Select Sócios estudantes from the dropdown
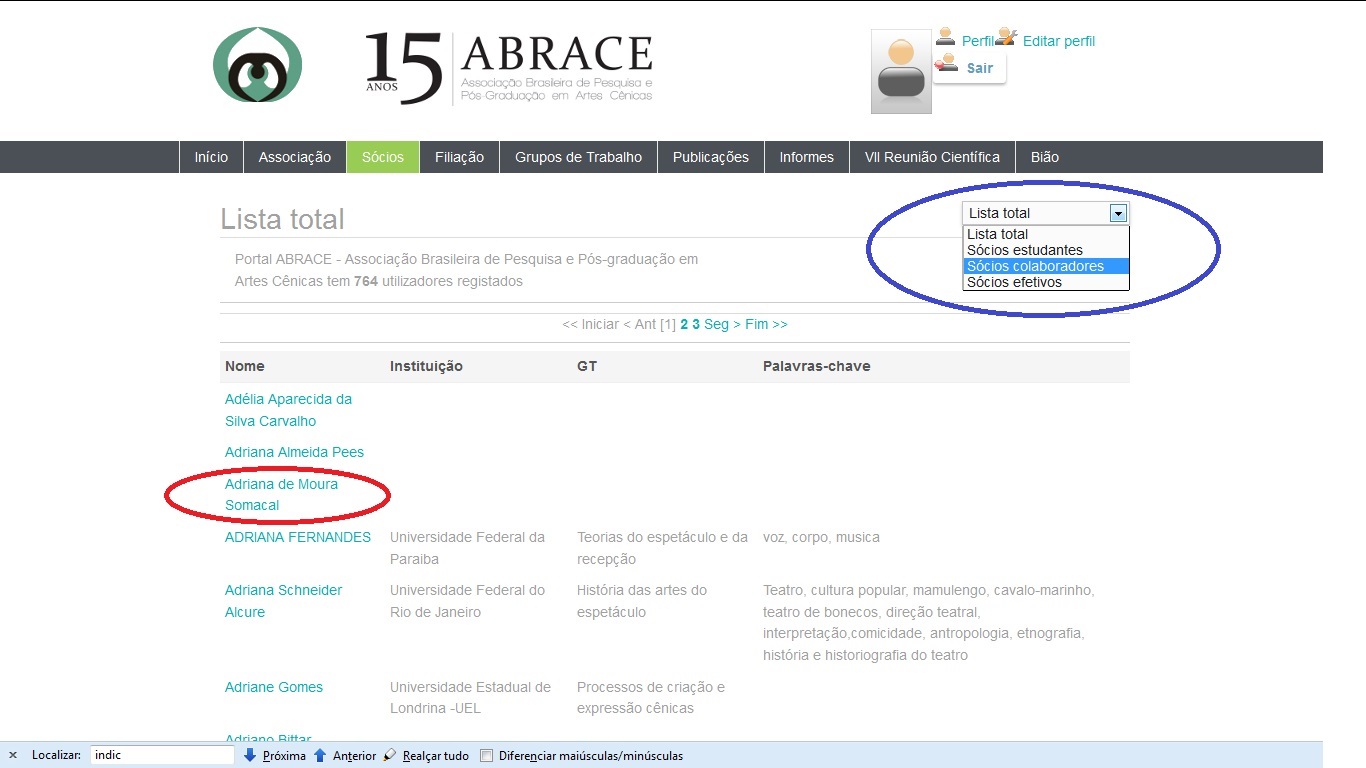Screen dimensions: 1366x768 point(1024,250)
